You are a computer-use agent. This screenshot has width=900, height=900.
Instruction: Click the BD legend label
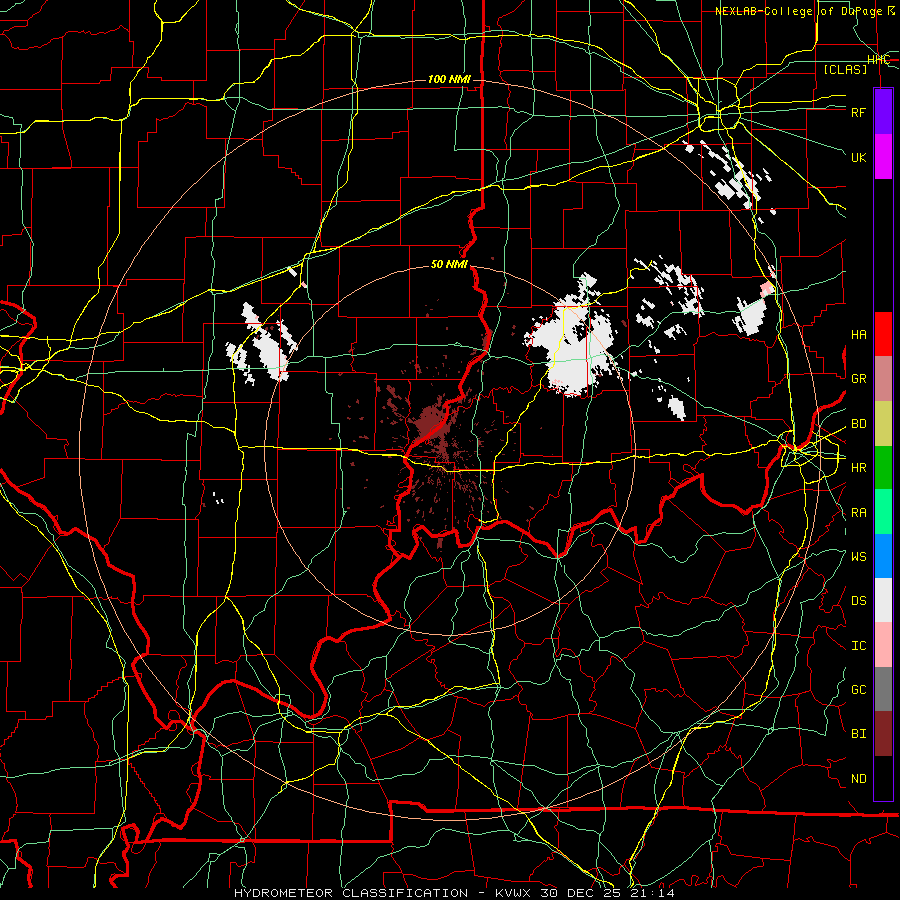click(858, 424)
